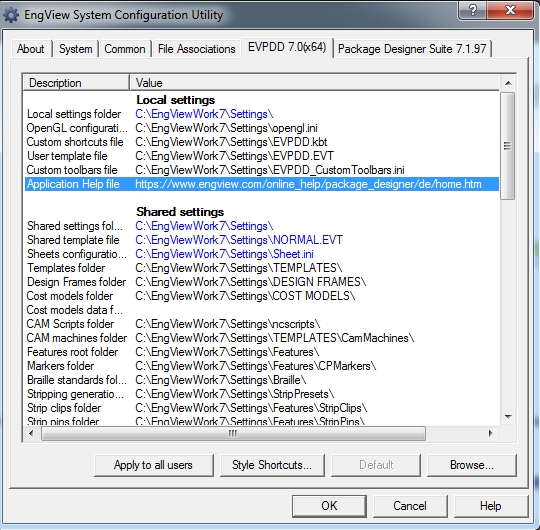The width and height of the screenshot is (540, 530).
Task: Select the EVPDD 7.0(x64) tab
Action: click(x=287, y=47)
